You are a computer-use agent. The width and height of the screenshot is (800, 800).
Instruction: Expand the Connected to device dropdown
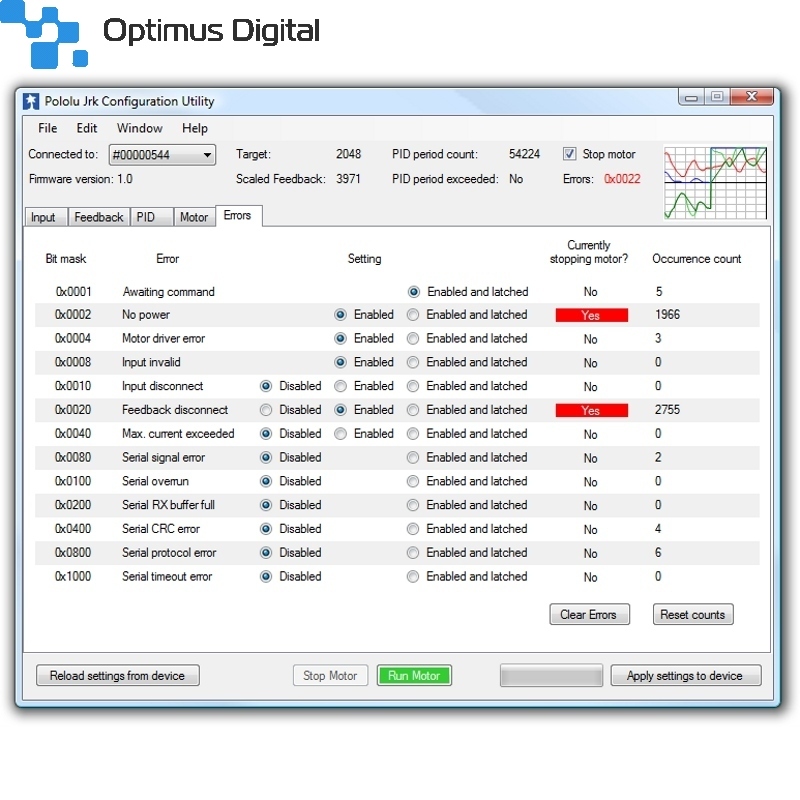point(162,155)
